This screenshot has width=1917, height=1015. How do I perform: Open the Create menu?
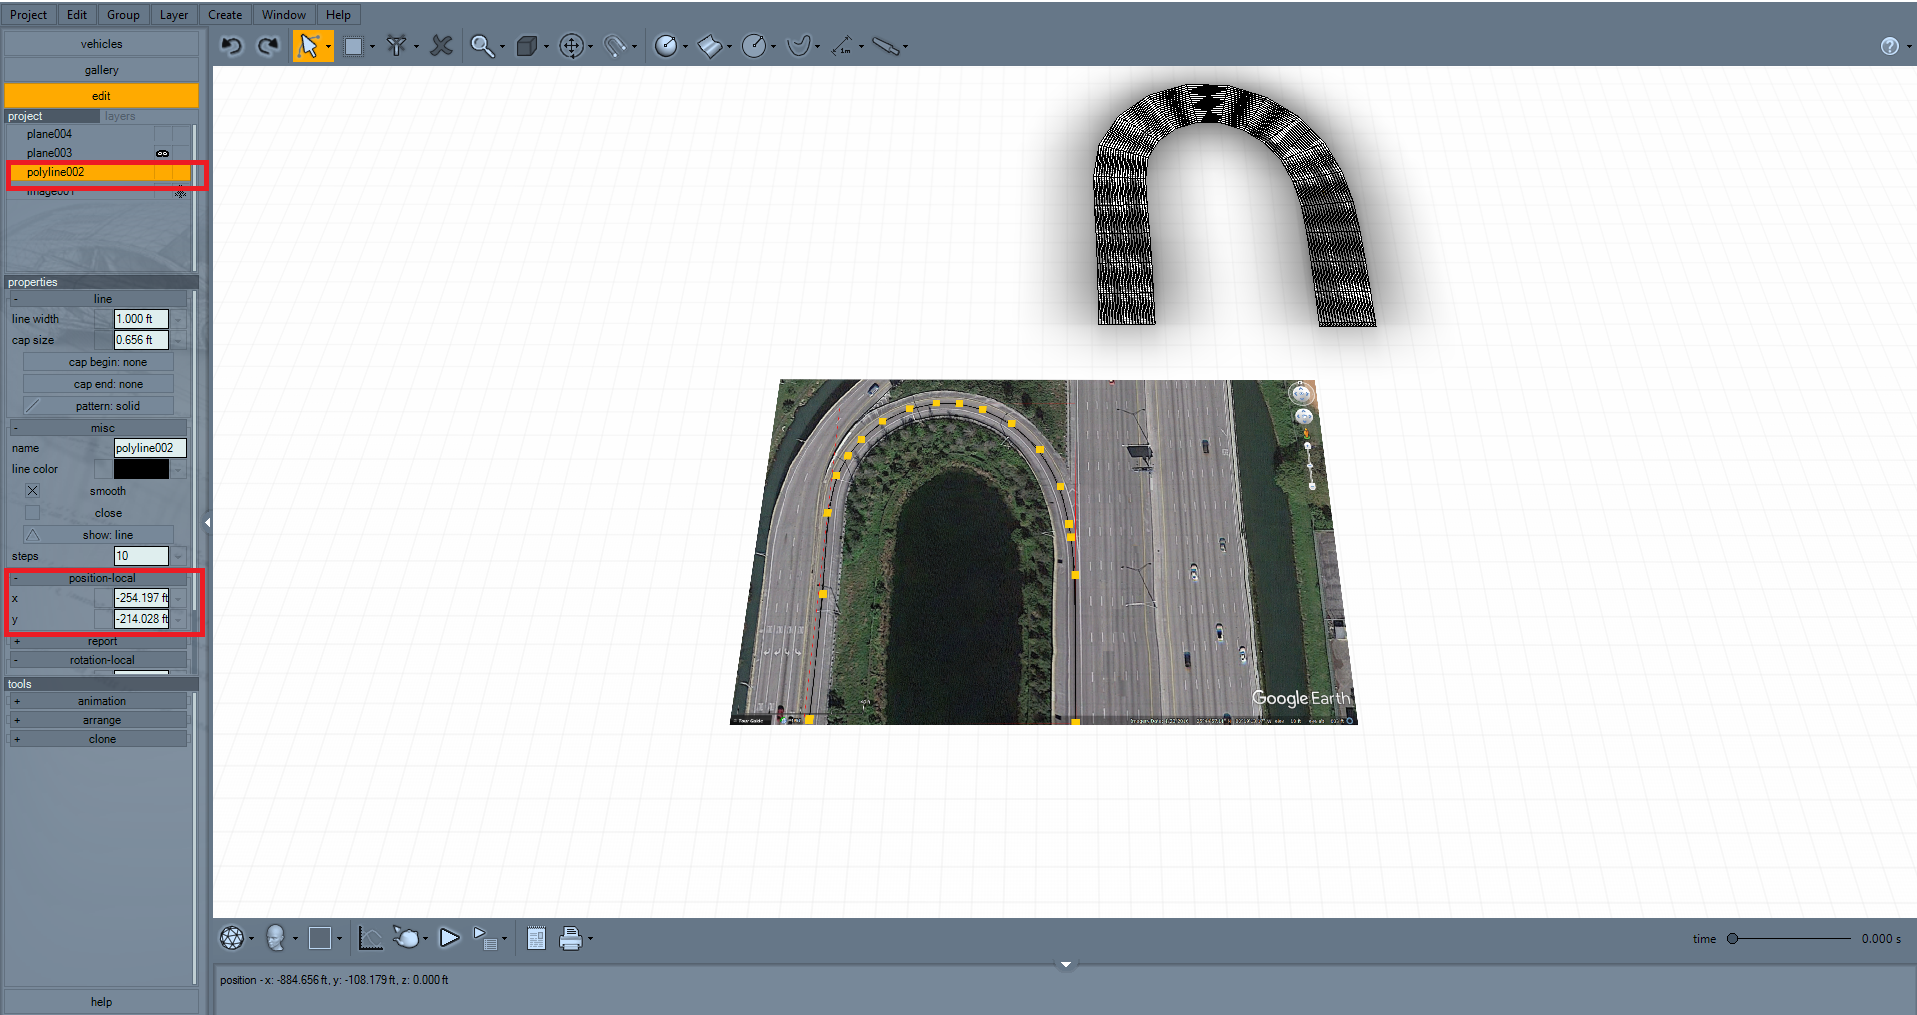(x=225, y=15)
